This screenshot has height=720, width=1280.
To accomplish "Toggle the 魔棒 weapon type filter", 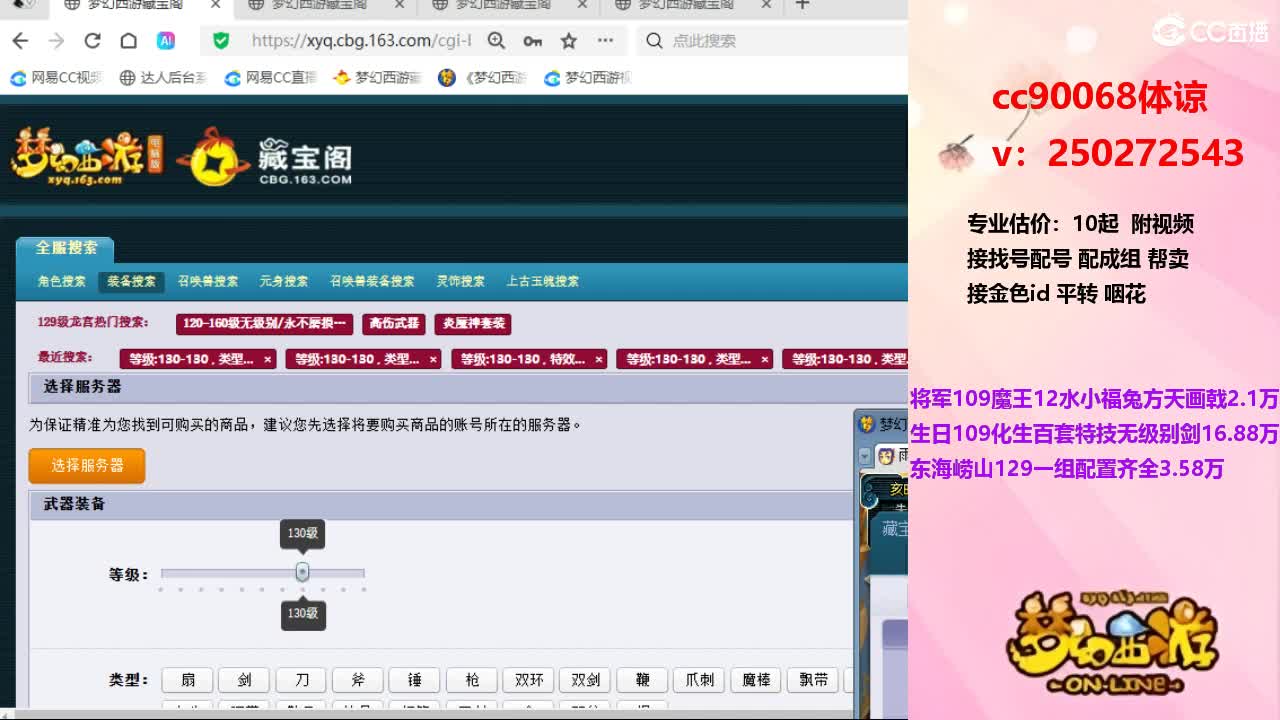I will tap(756, 680).
